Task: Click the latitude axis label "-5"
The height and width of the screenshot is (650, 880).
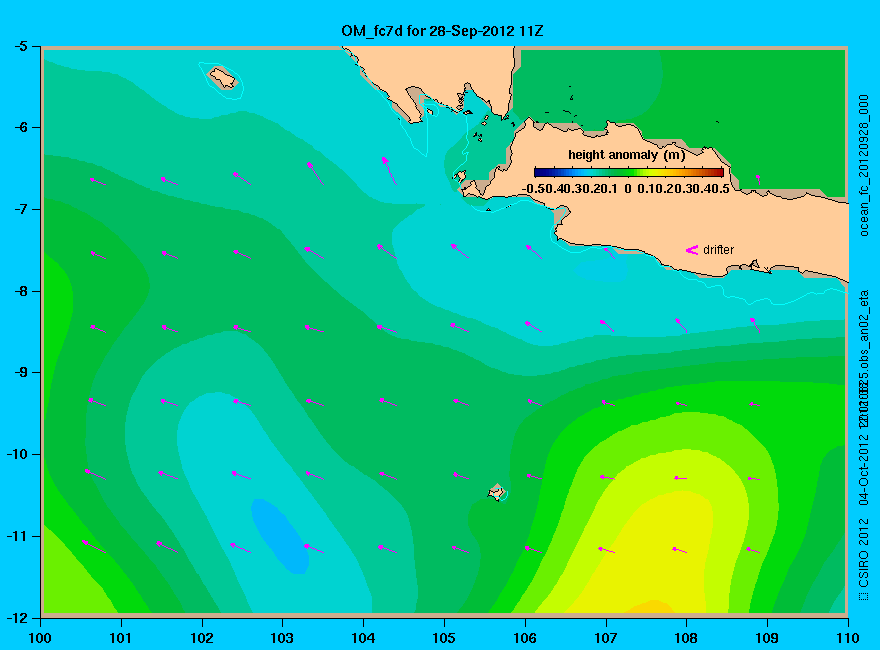Action: point(20,46)
